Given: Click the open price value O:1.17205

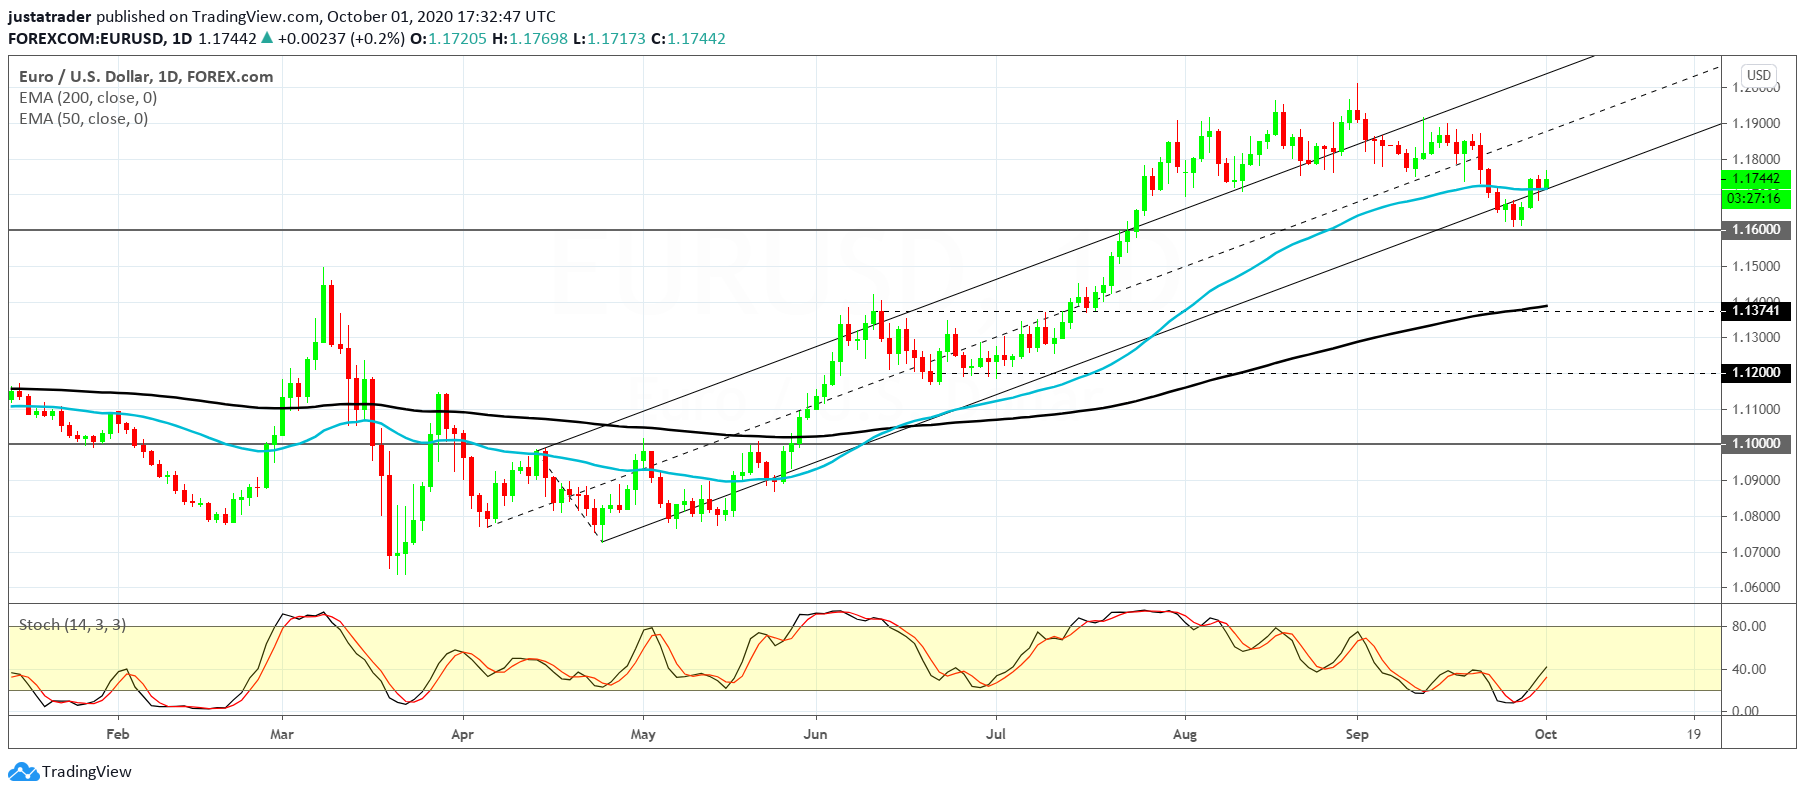Looking at the screenshot, I should [x=449, y=39].
